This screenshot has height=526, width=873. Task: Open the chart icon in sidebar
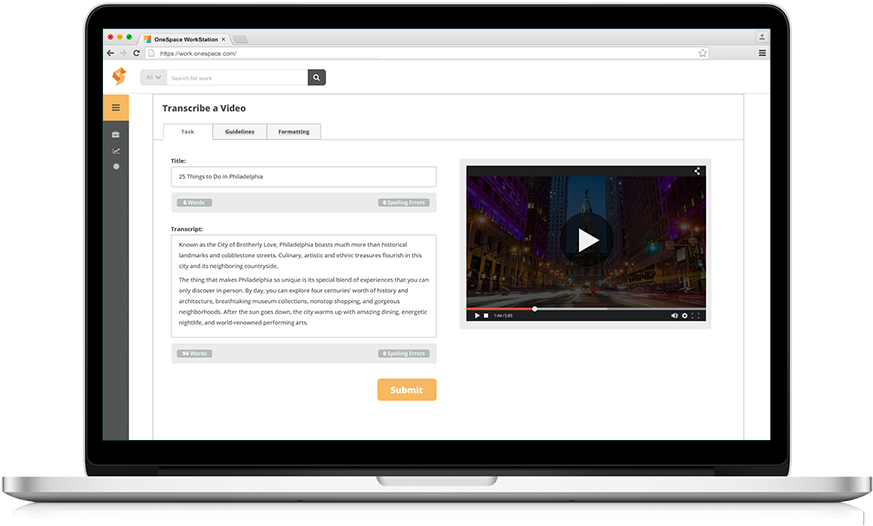click(116, 151)
